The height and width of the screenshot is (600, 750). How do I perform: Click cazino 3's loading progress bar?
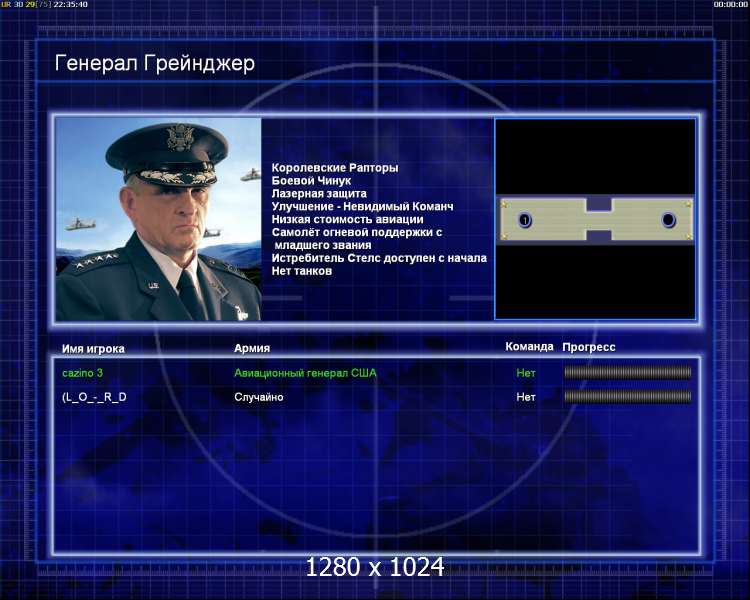pos(628,372)
